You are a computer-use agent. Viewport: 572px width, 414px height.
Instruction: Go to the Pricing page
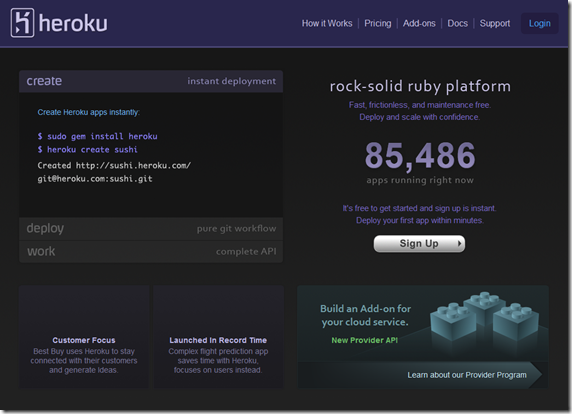coord(378,23)
